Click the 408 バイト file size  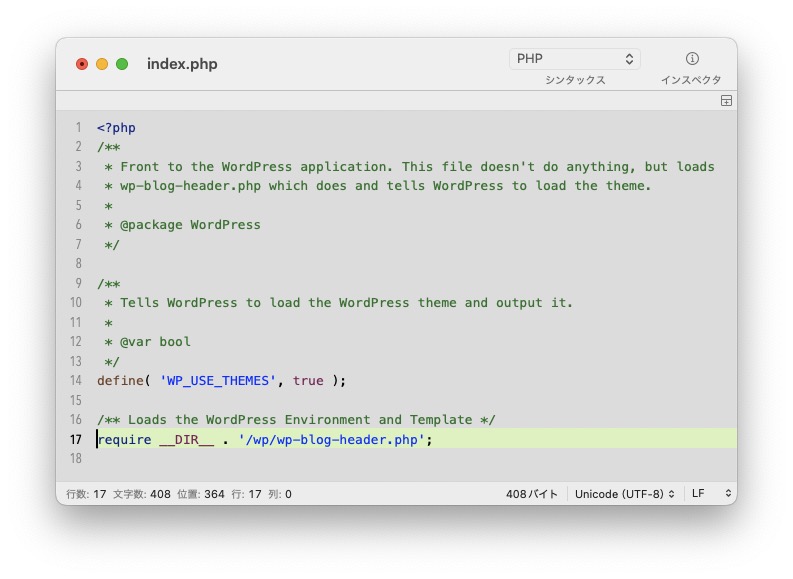coord(532,494)
